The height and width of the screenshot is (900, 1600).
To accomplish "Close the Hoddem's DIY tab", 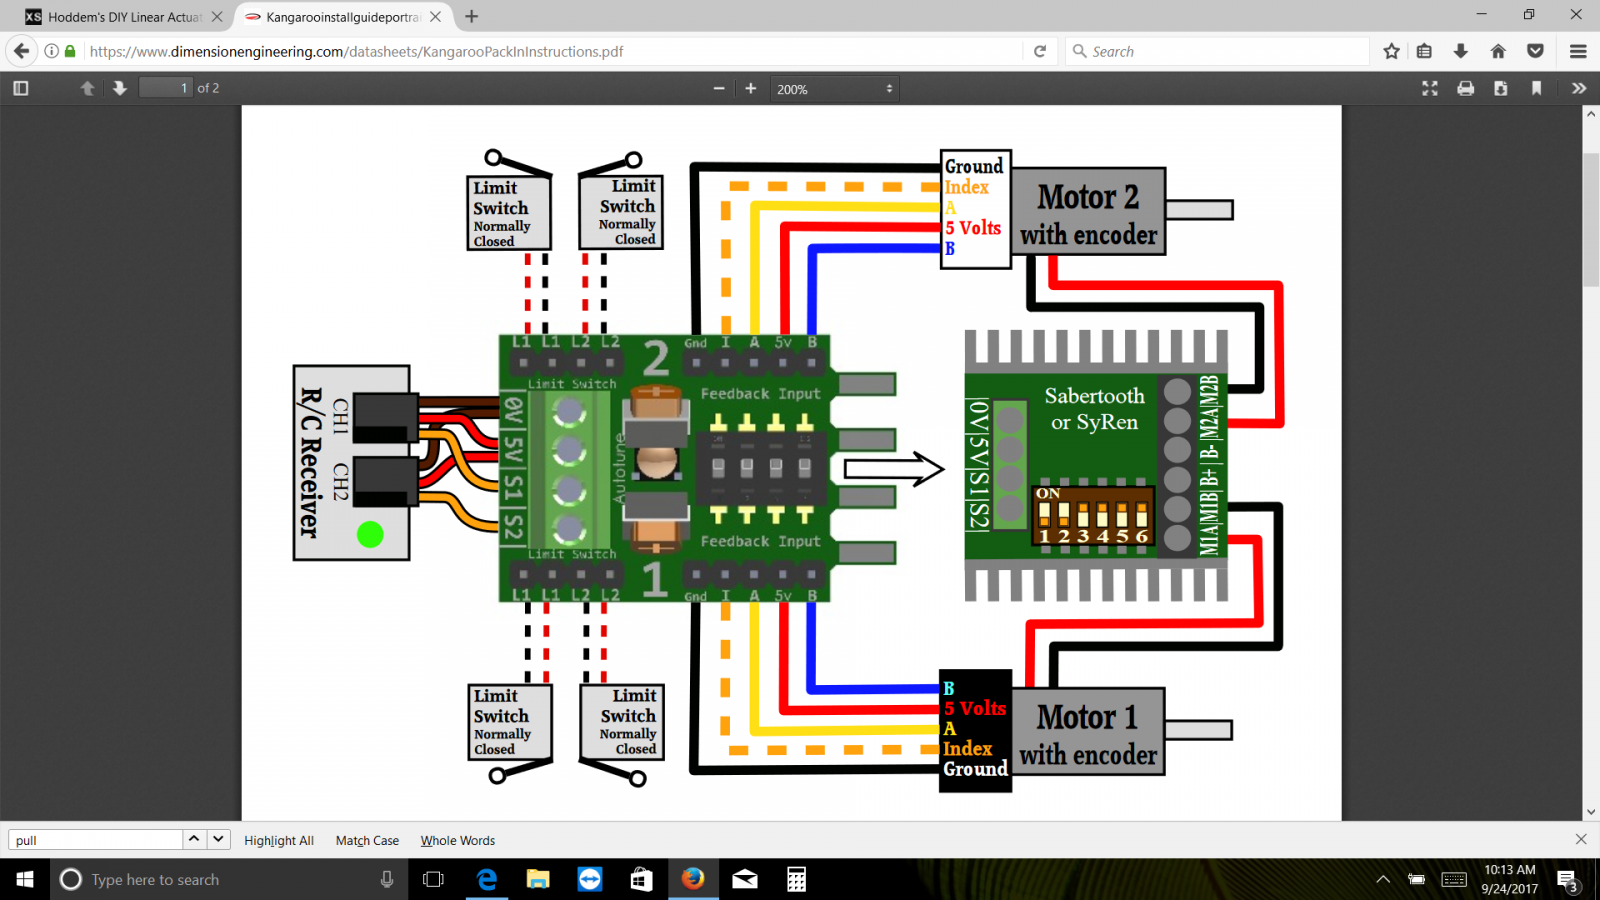I will click(x=217, y=17).
